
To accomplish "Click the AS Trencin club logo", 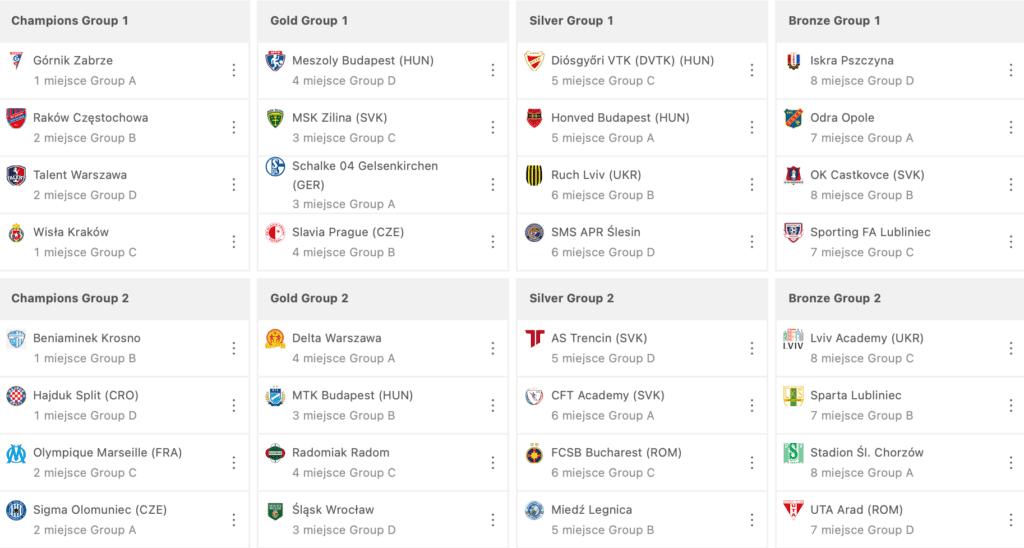I will coord(535,339).
